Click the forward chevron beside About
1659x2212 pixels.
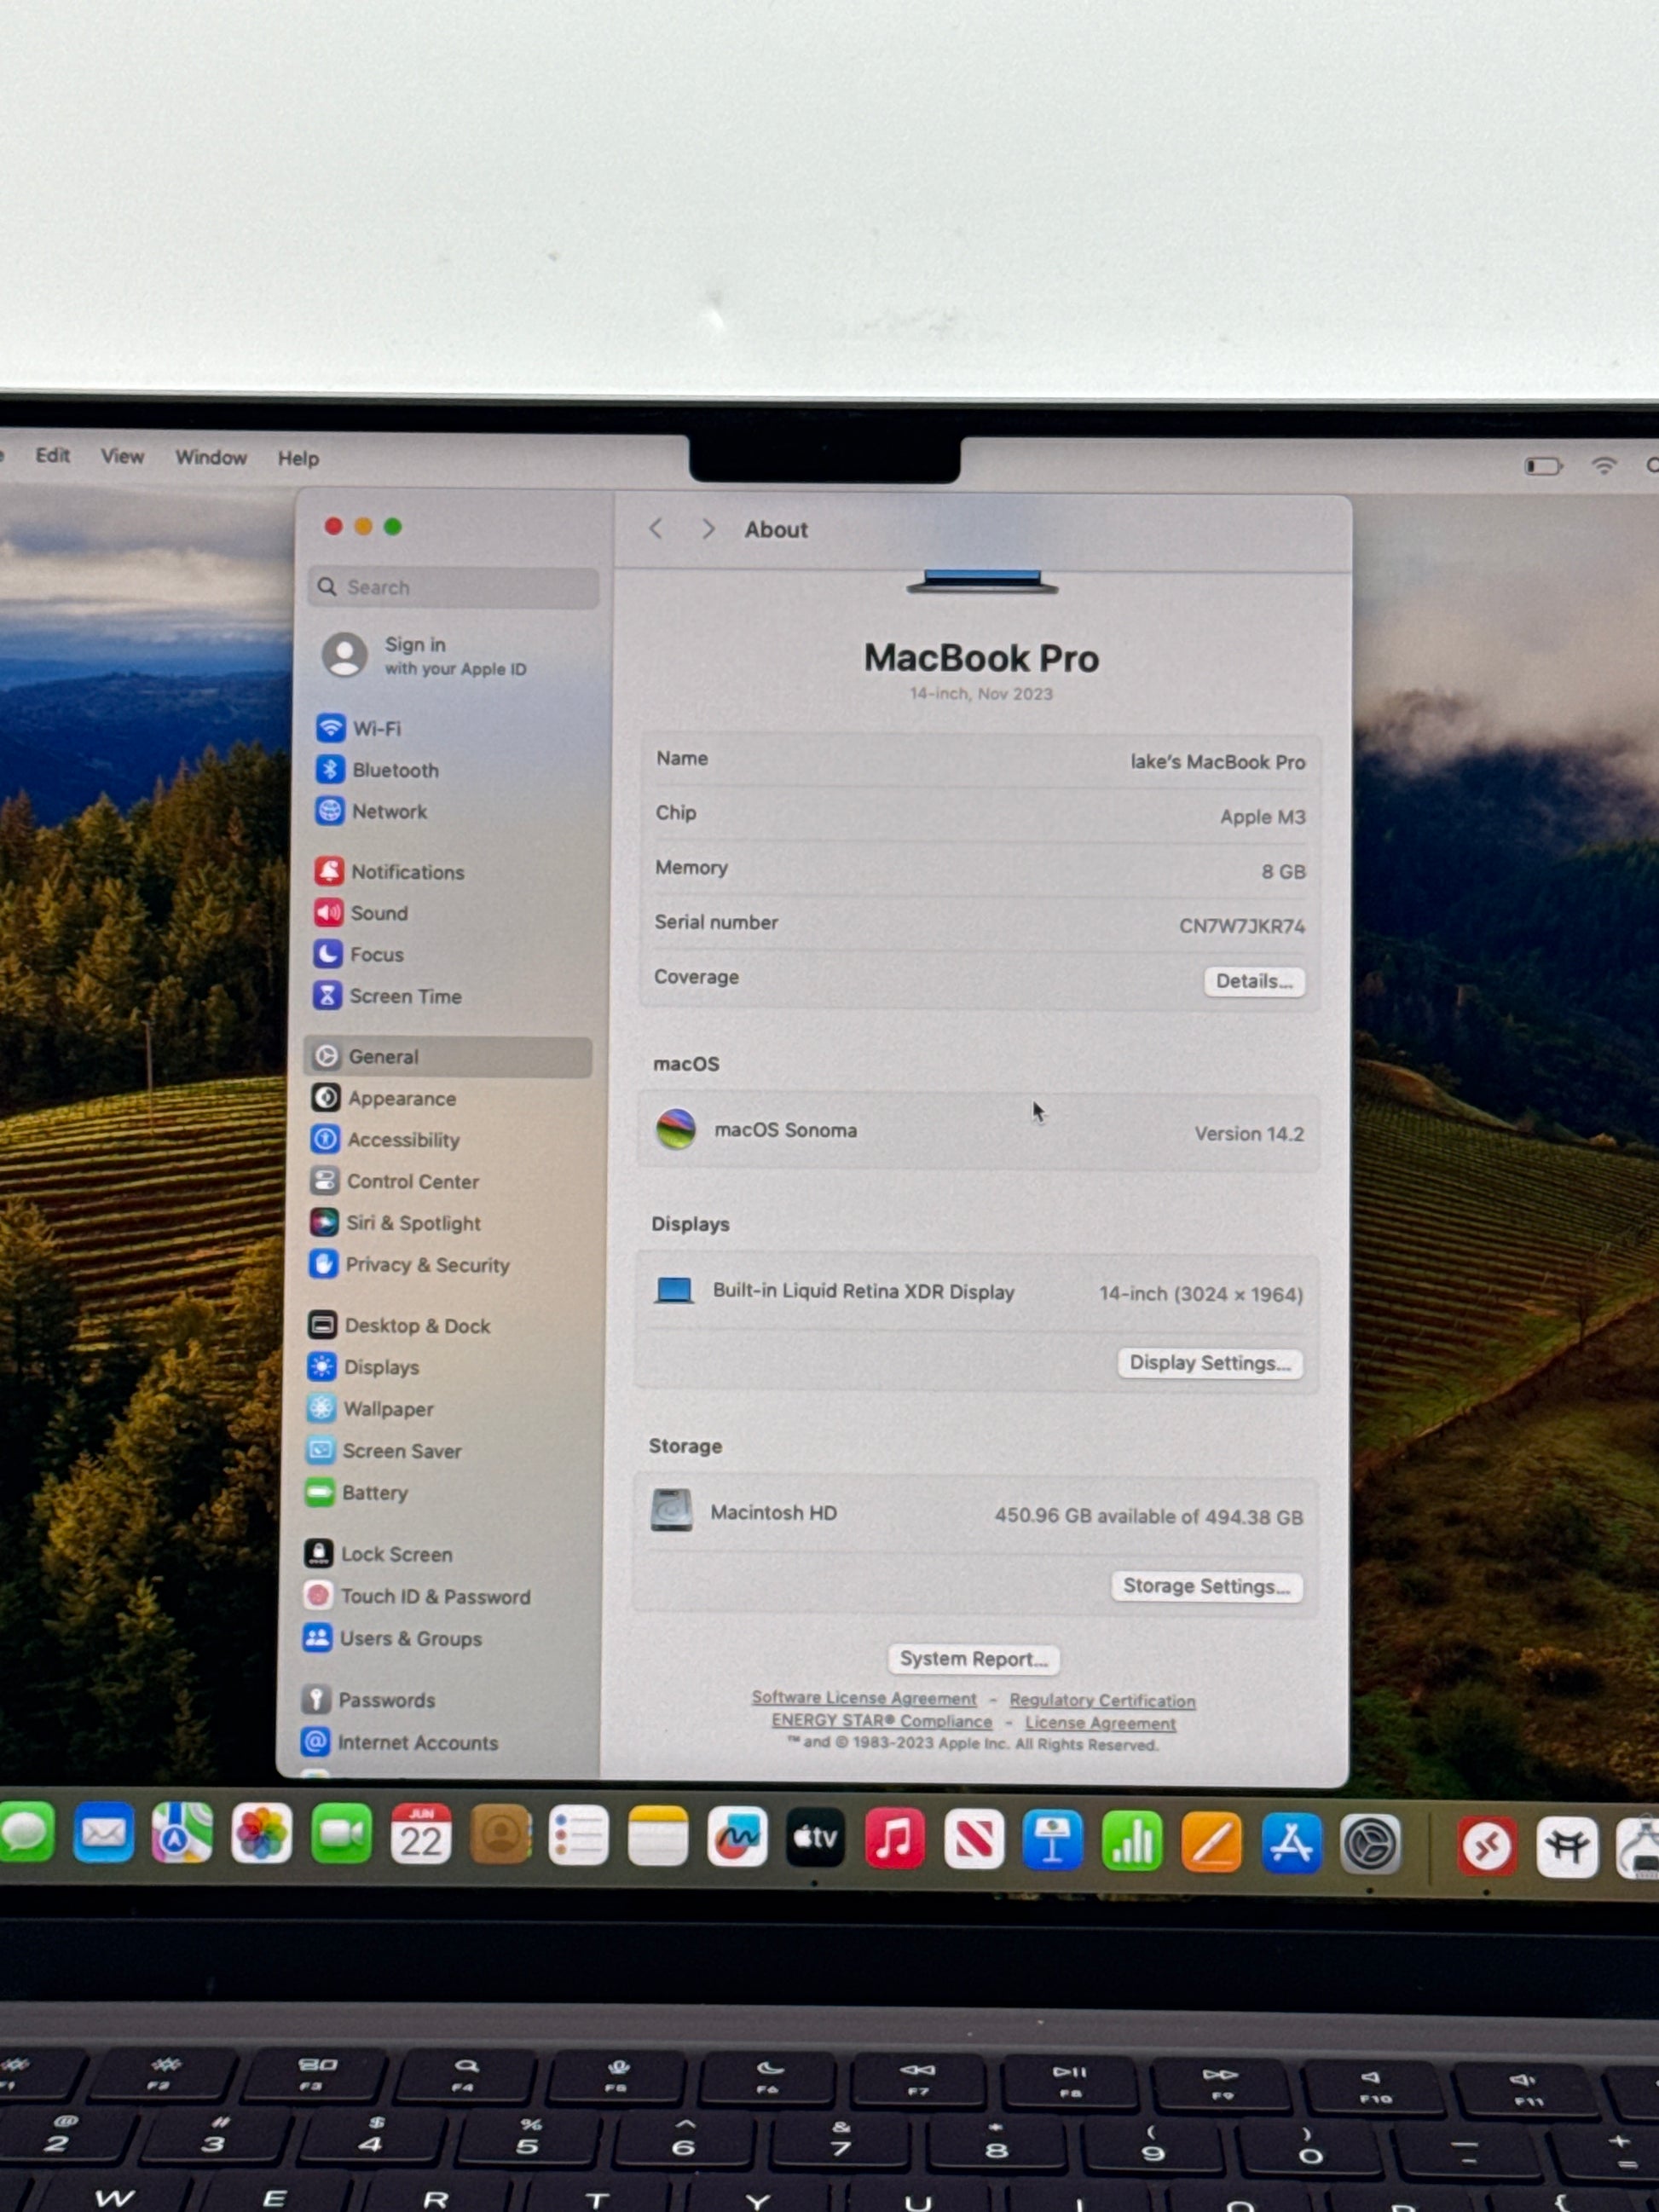coord(708,529)
